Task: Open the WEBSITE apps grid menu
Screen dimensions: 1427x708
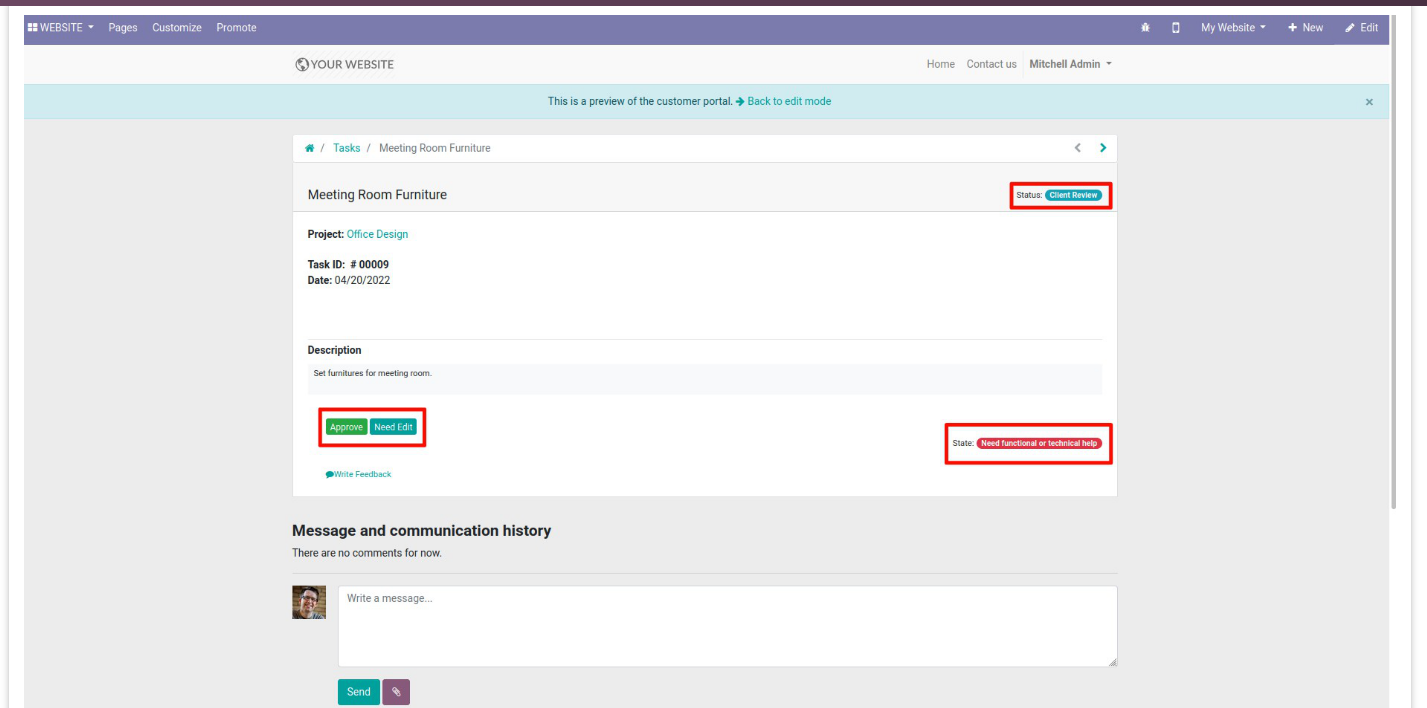Action: point(60,28)
